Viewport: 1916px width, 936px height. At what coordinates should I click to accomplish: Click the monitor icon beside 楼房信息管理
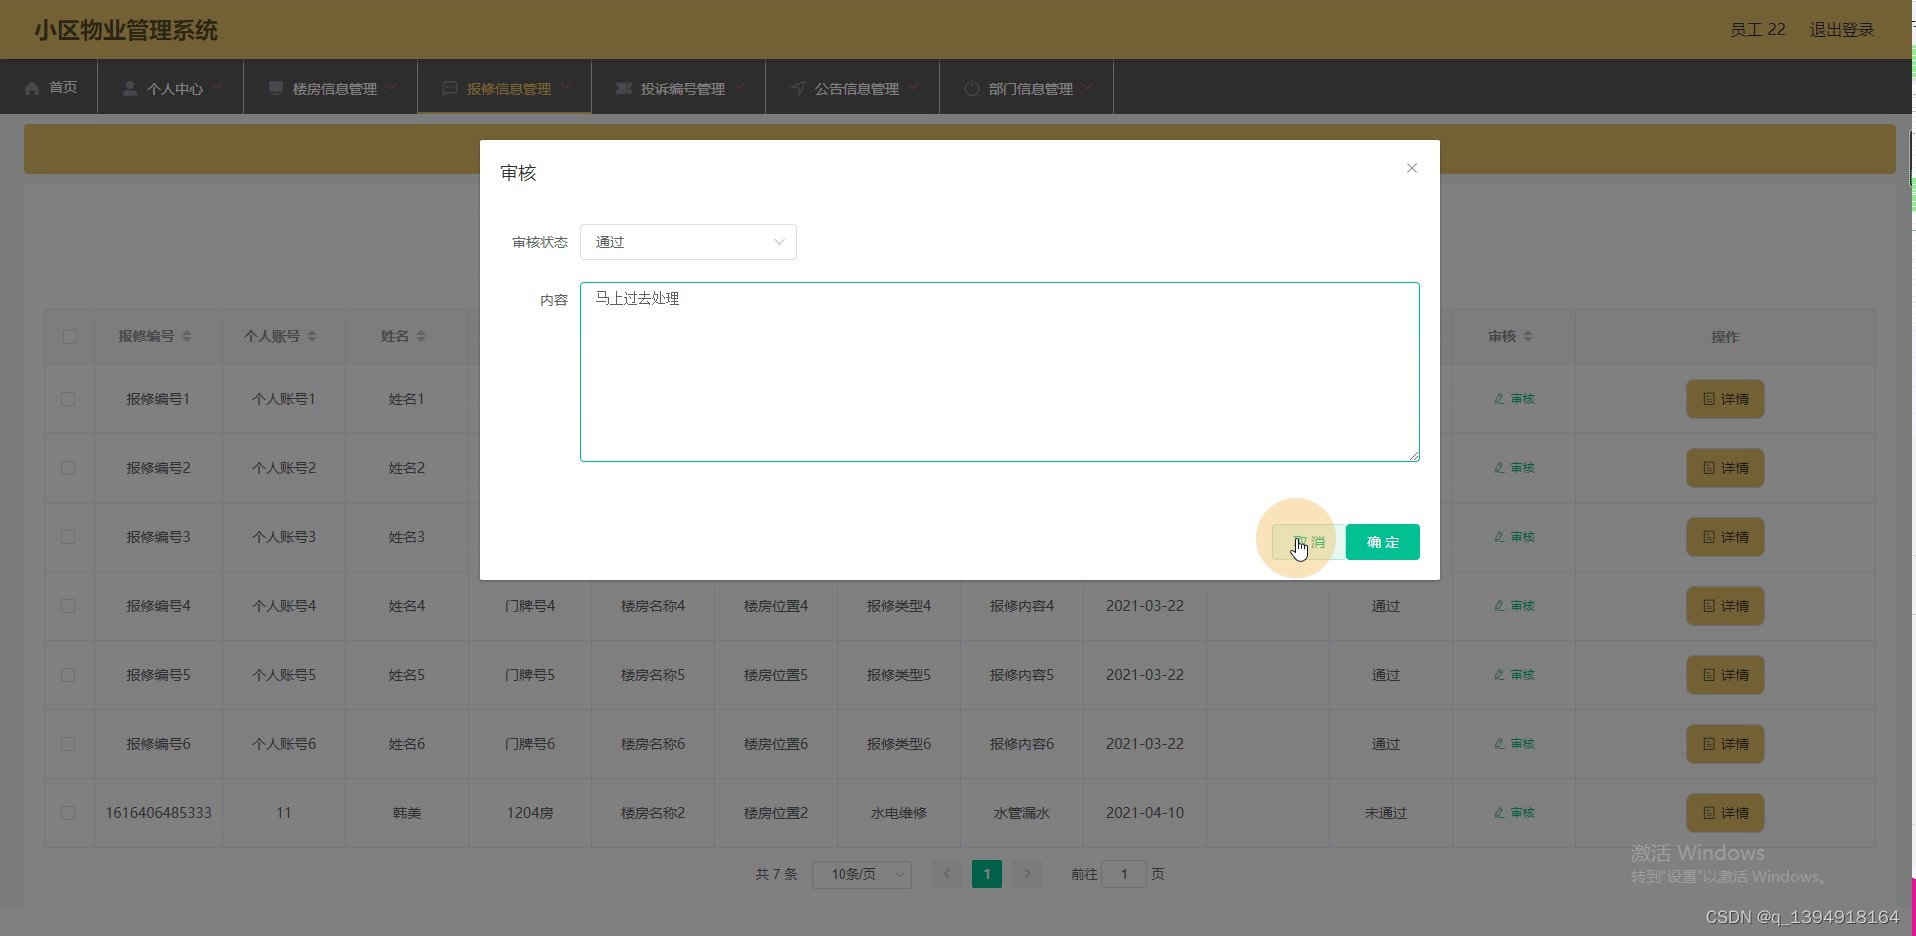(276, 88)
